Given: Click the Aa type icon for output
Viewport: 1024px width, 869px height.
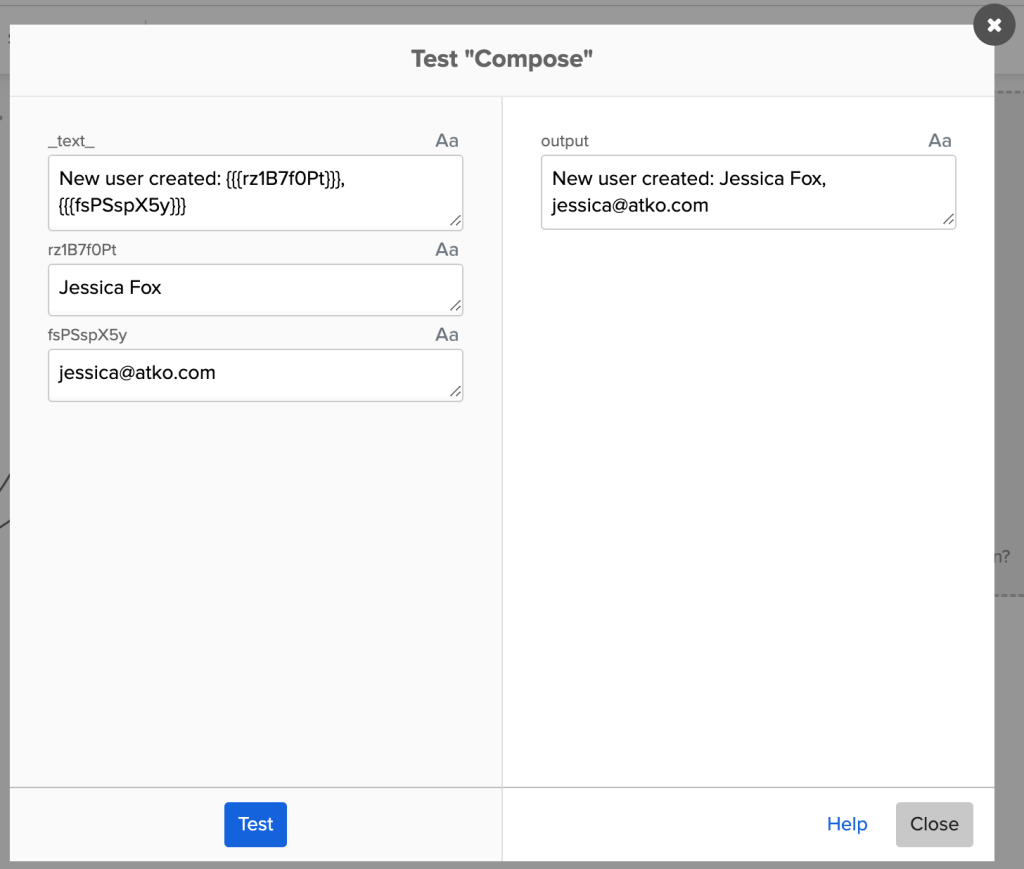Looking at the screenshot, I should (x=939, y=141).
